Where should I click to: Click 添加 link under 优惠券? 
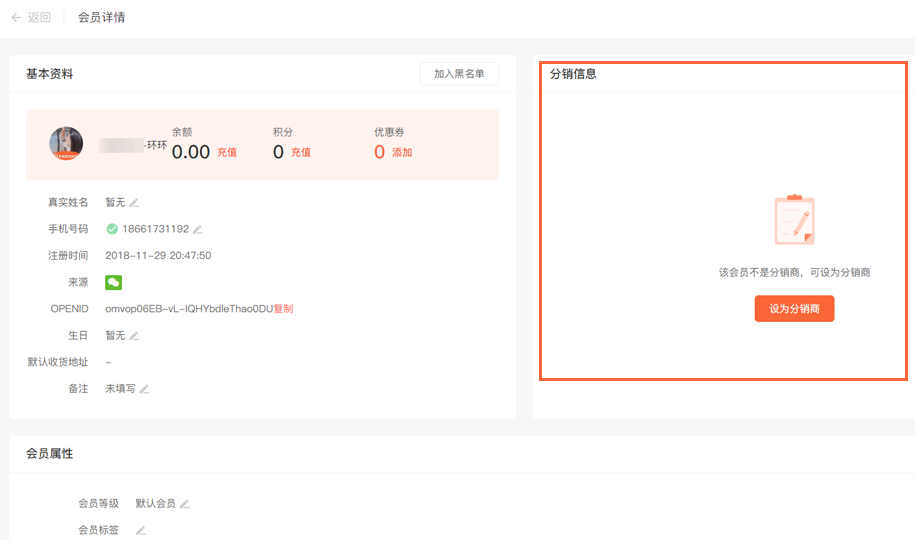coord(402,153)
